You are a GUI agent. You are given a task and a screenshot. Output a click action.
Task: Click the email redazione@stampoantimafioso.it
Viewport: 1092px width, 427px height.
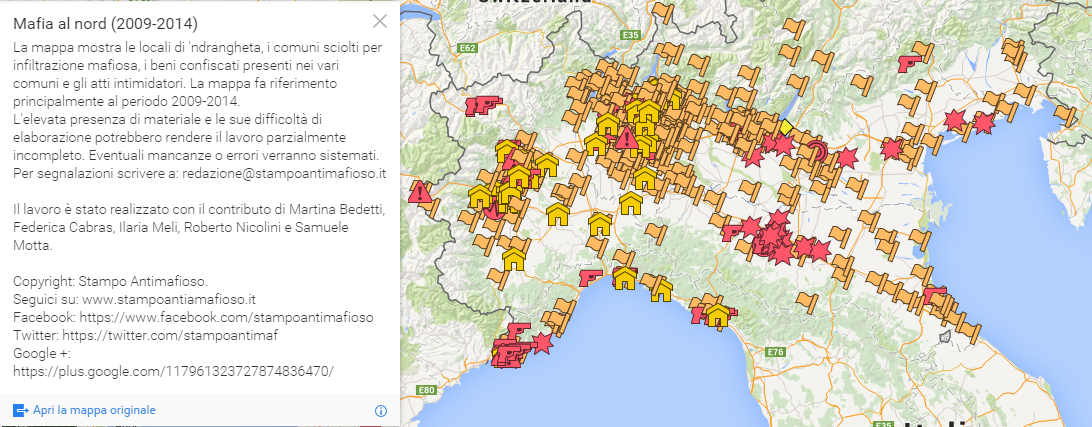[283, 173]
